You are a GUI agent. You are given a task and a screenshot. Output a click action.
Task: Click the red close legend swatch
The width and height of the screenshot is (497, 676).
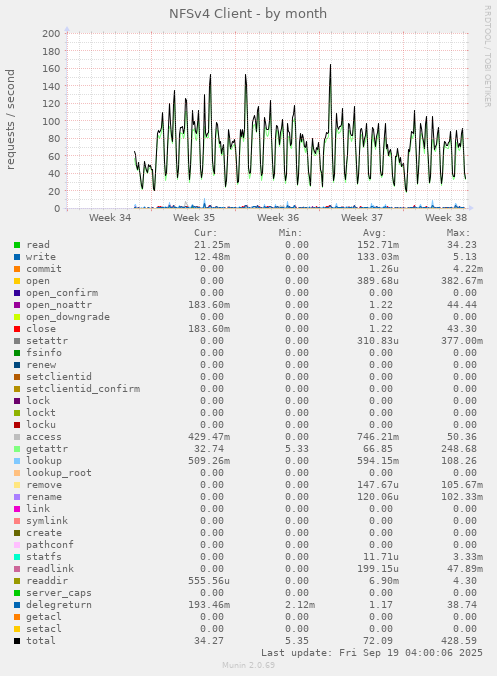click(17, 329)
